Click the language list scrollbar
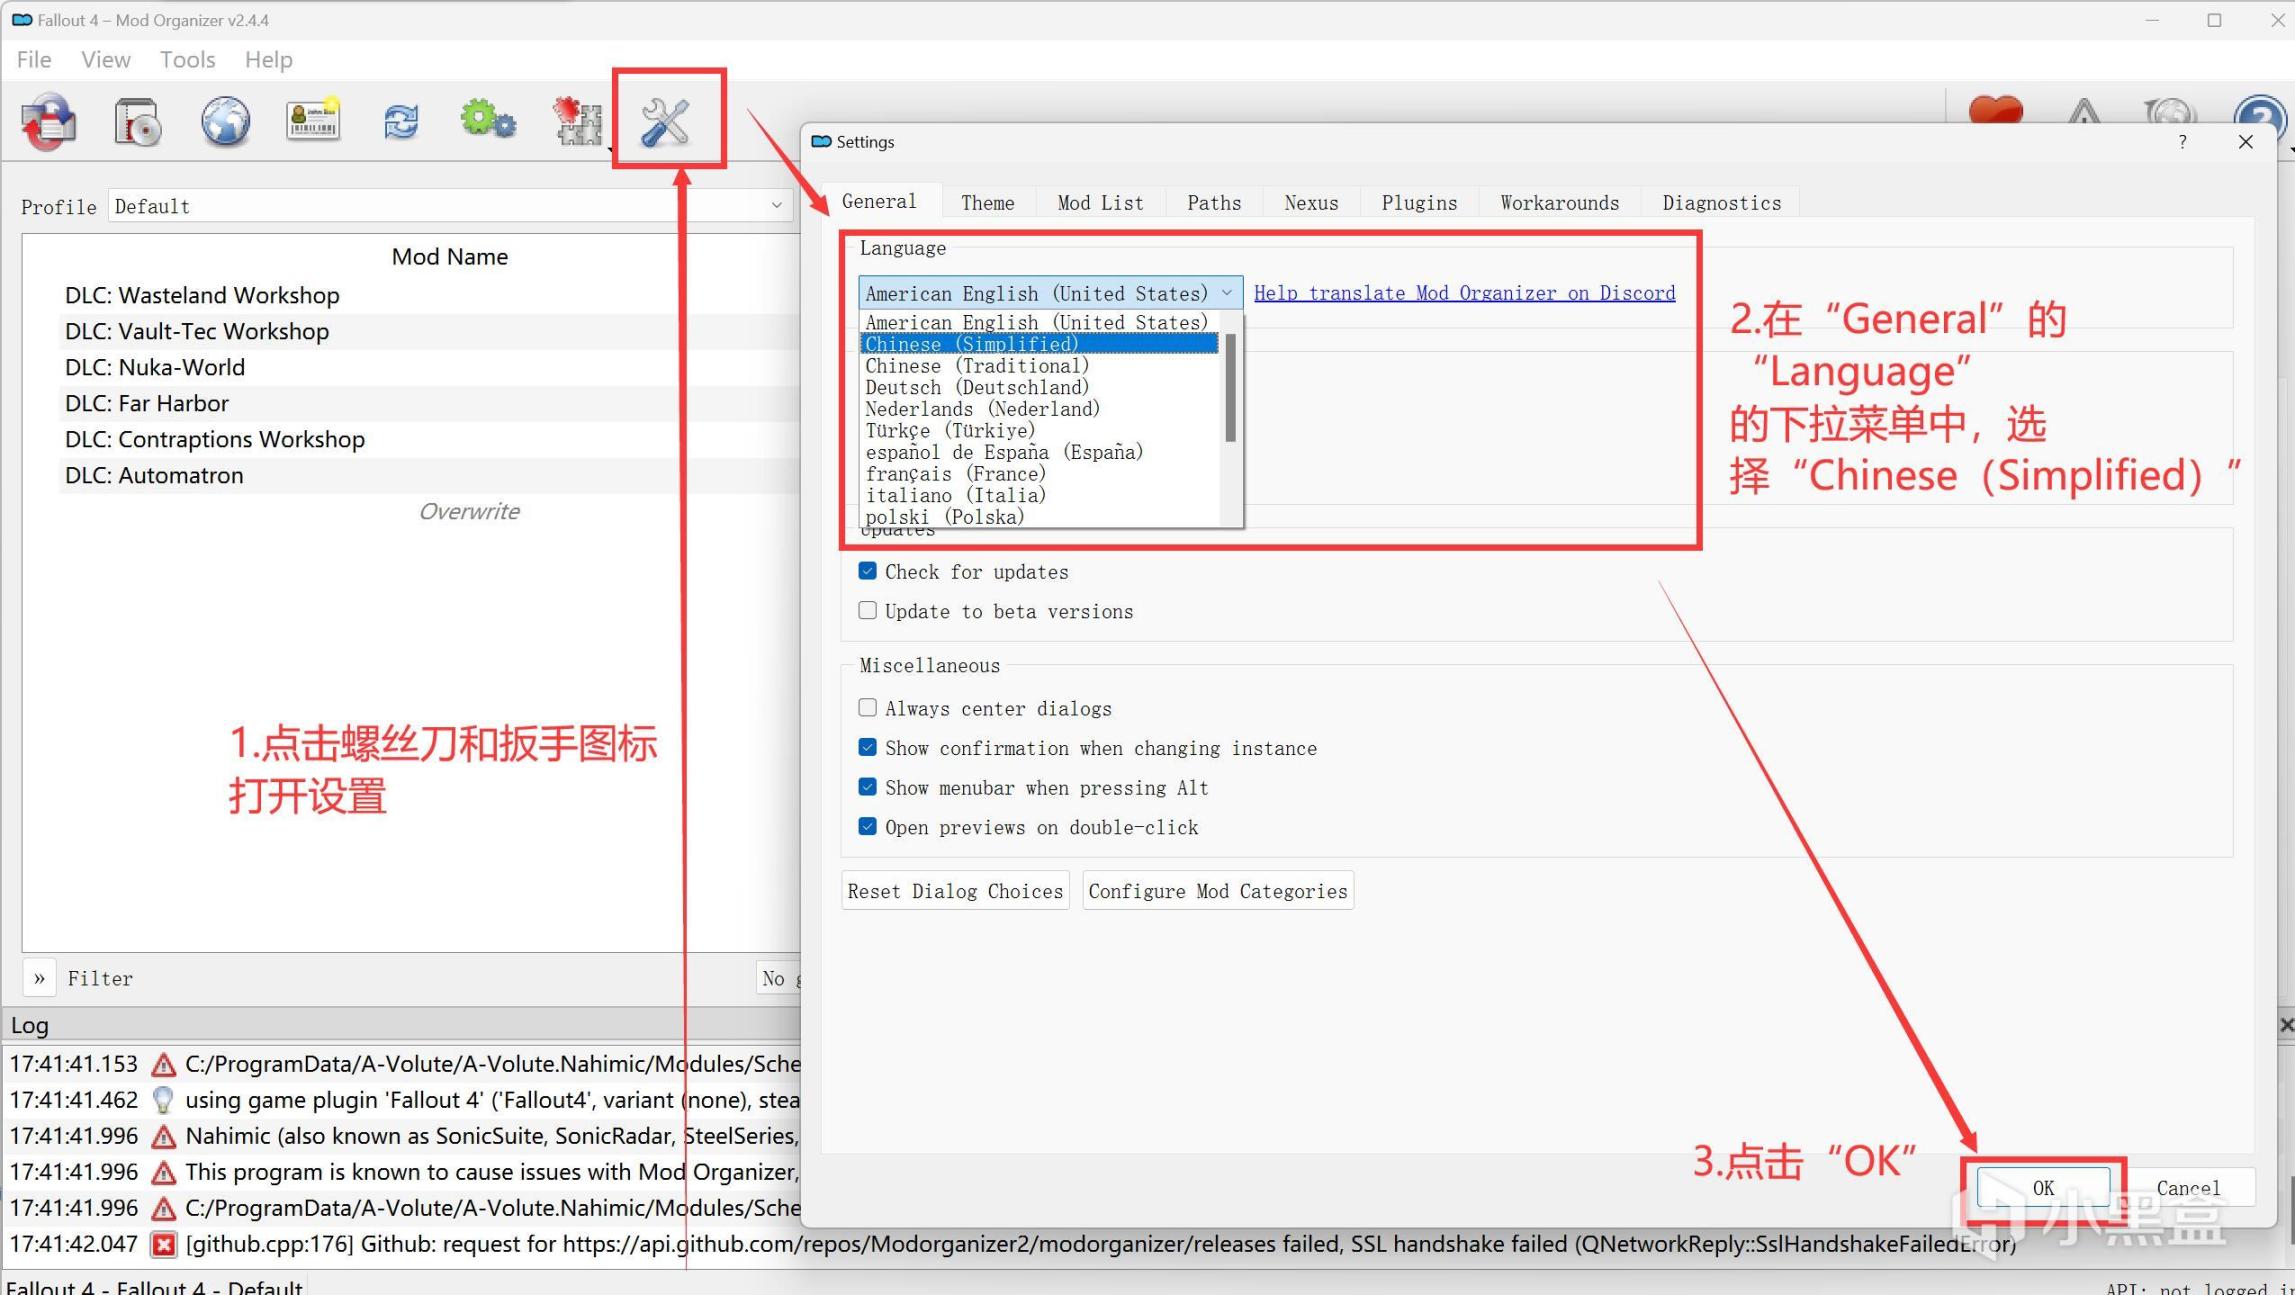Image resolution: width=2295 pixels, height=1295 pixels. [x=1230, y=390]
